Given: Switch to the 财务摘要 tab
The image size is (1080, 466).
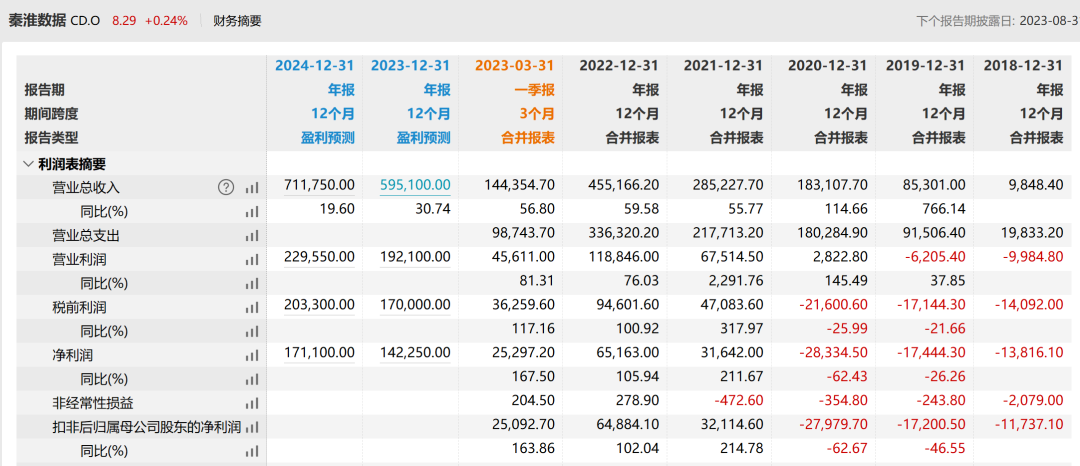Looking at the screenshot, I should tap(237, 20).
